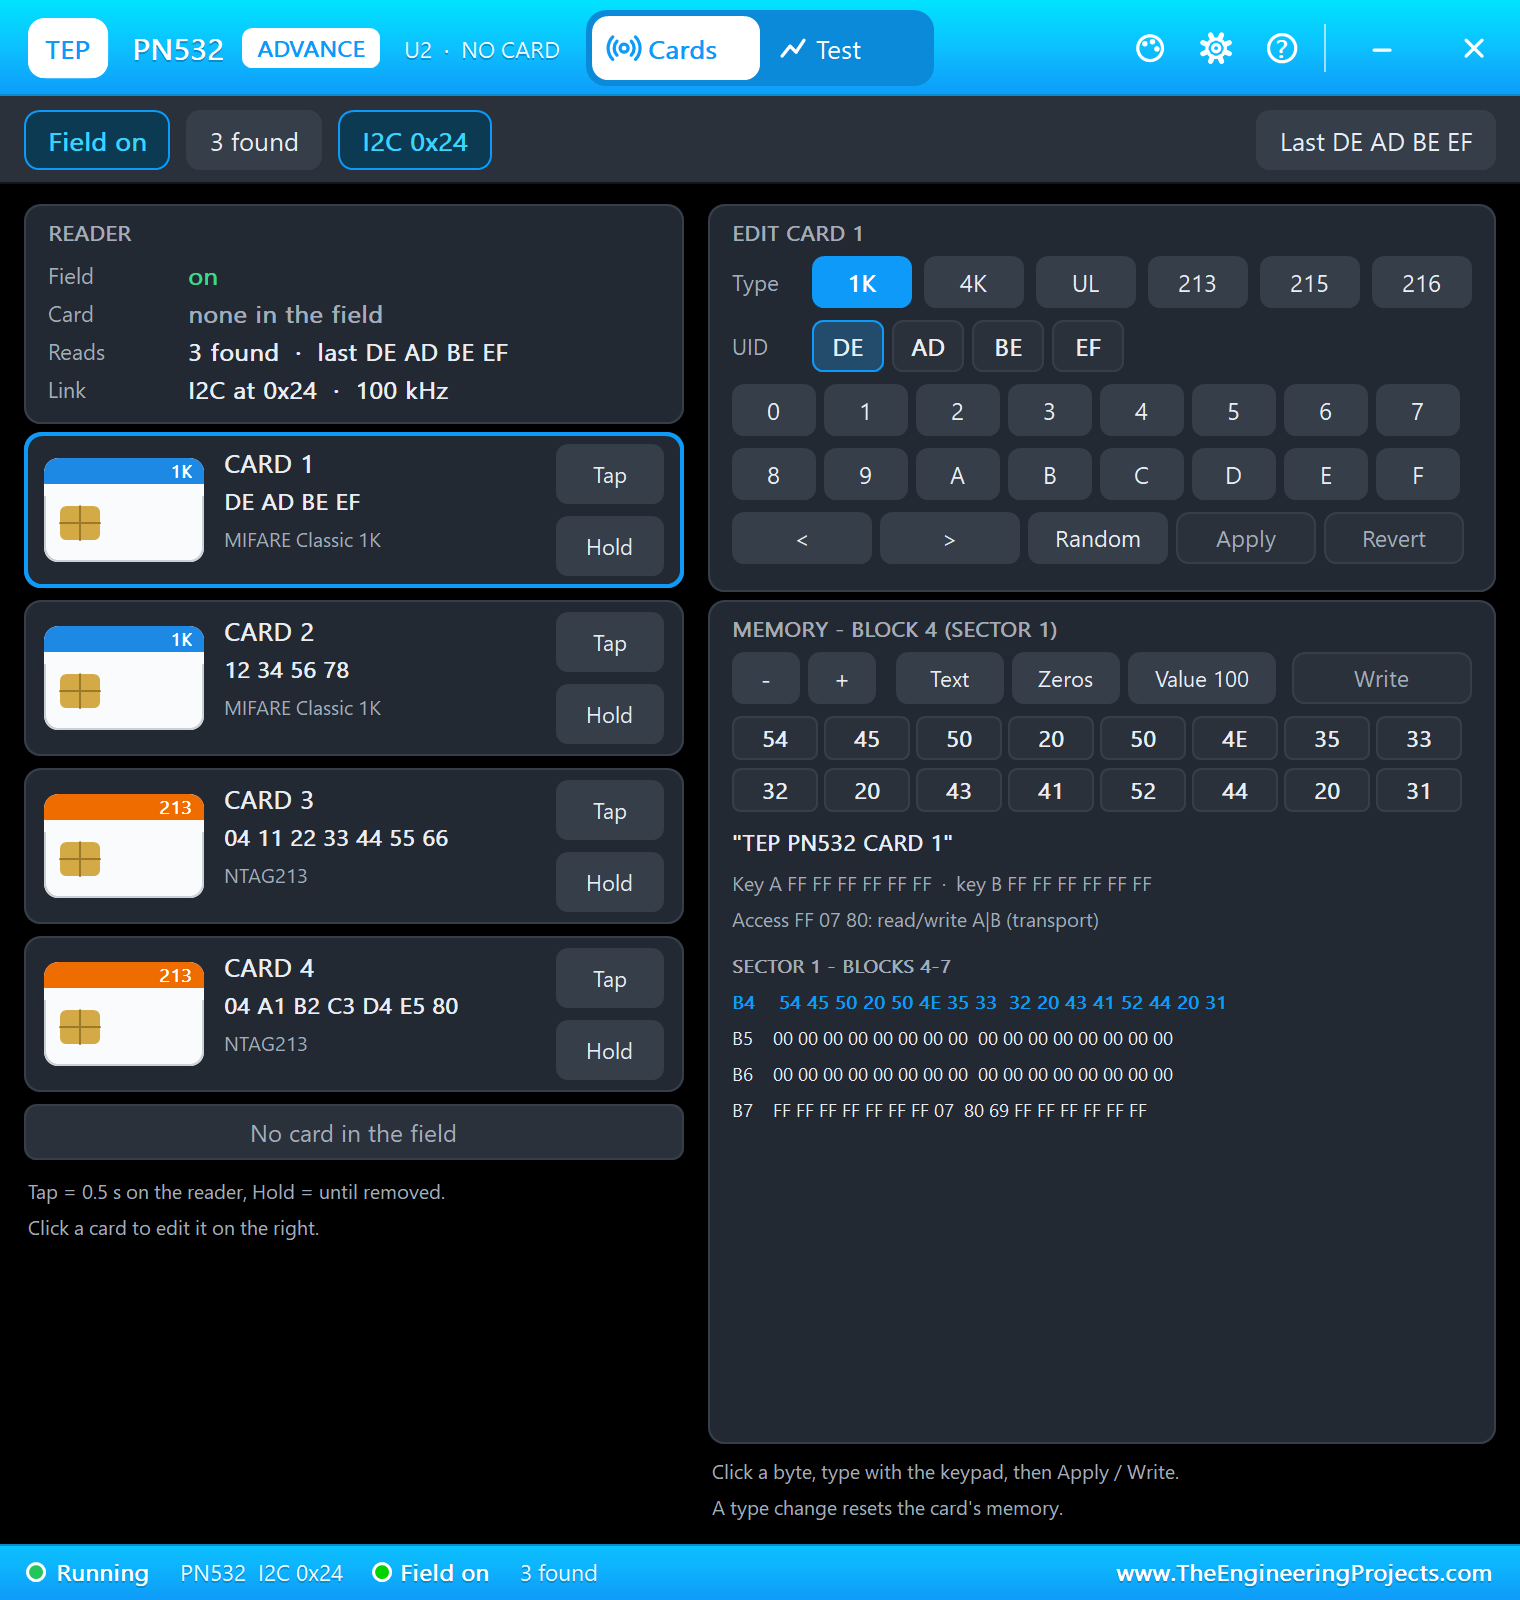Revert the UID edits

[x=1394, y=538]
